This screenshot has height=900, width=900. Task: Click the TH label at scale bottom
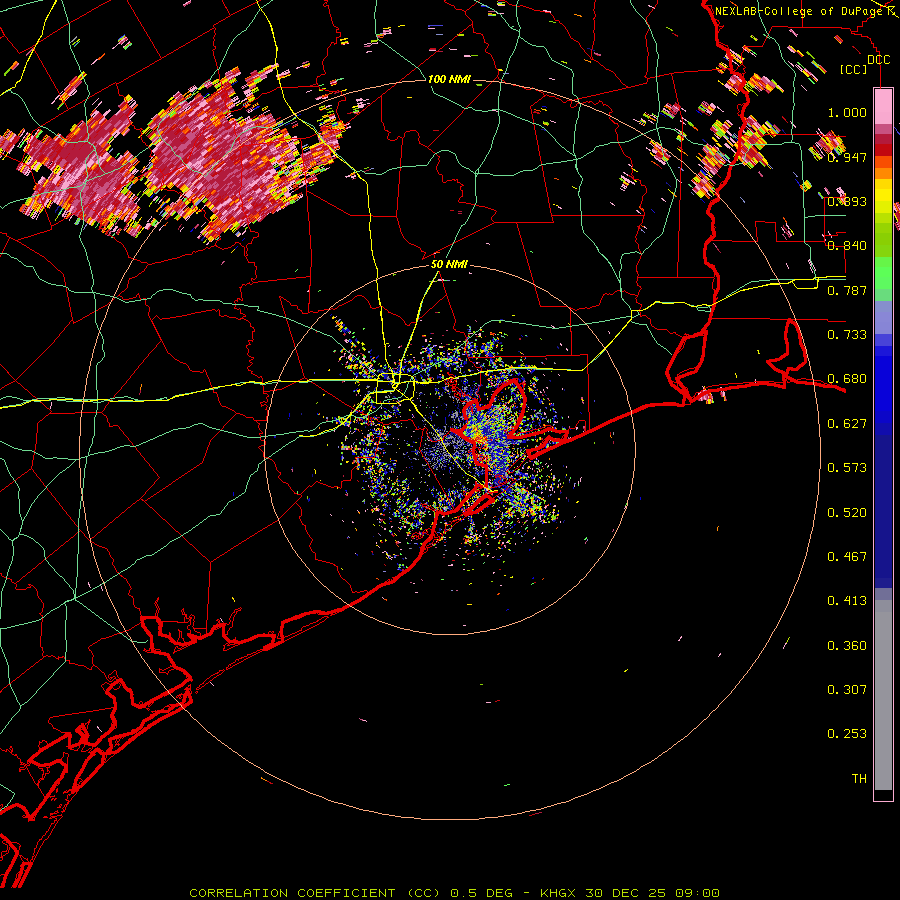[859, 779]
